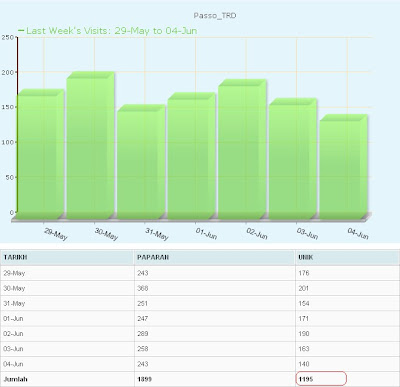Click the Unik value 154 for 31-May
The image size is (400, 387).
(304, 304)
